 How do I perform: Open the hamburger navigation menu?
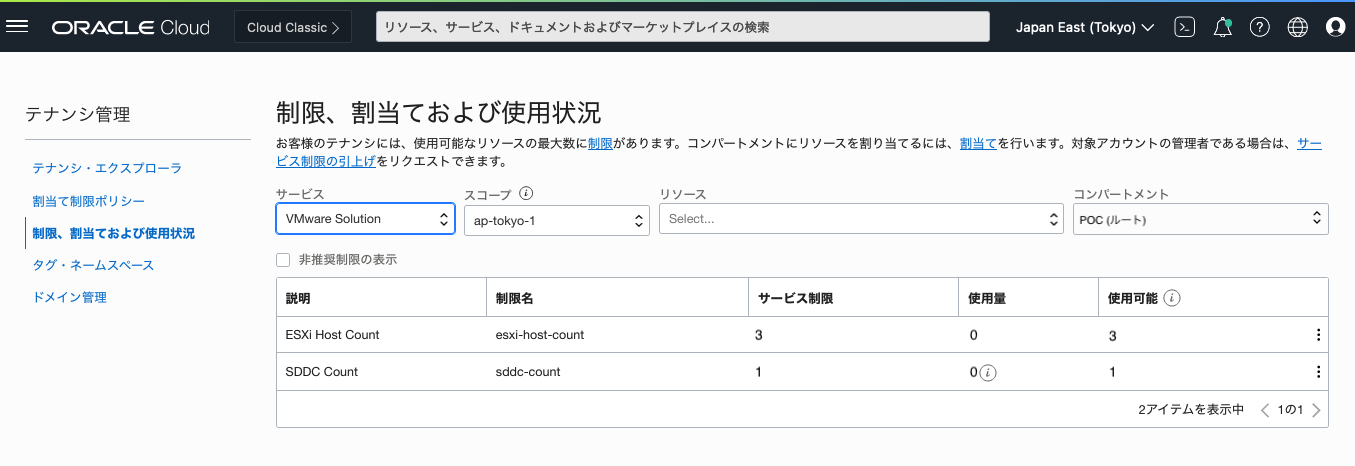tap(17, 27)
